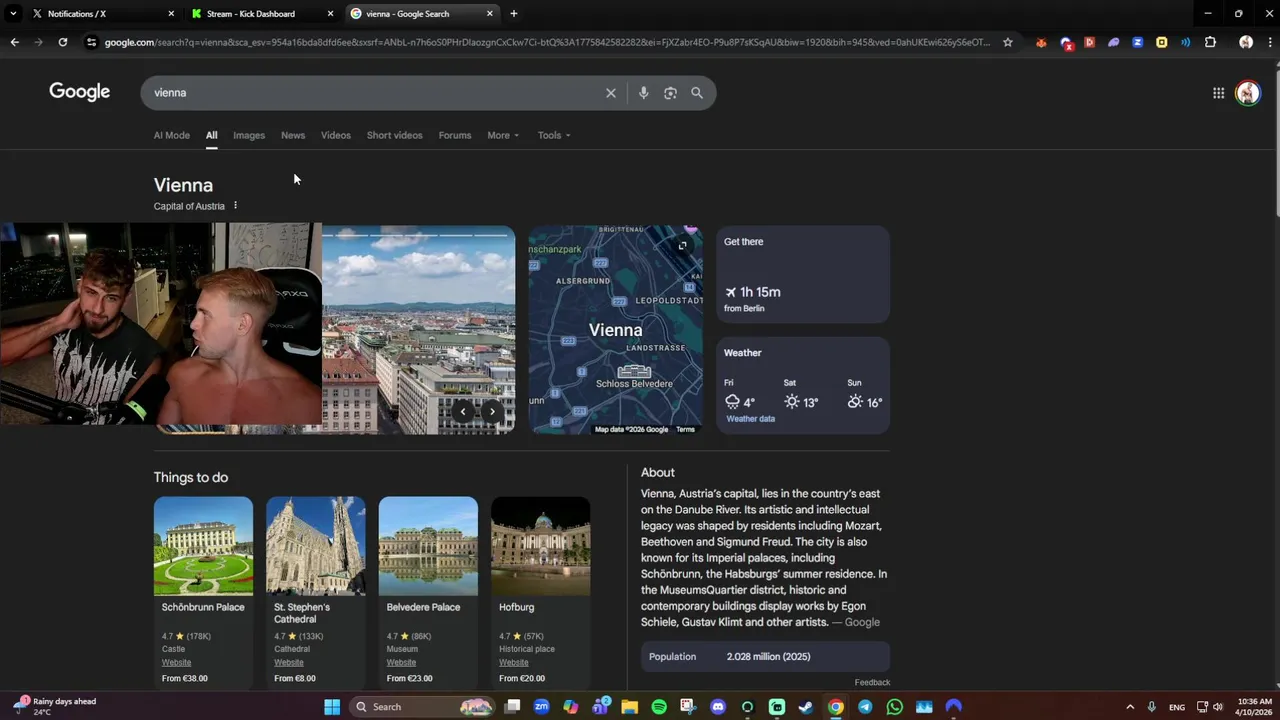Expand the Vienna map to full view

[x=683, y=245]
